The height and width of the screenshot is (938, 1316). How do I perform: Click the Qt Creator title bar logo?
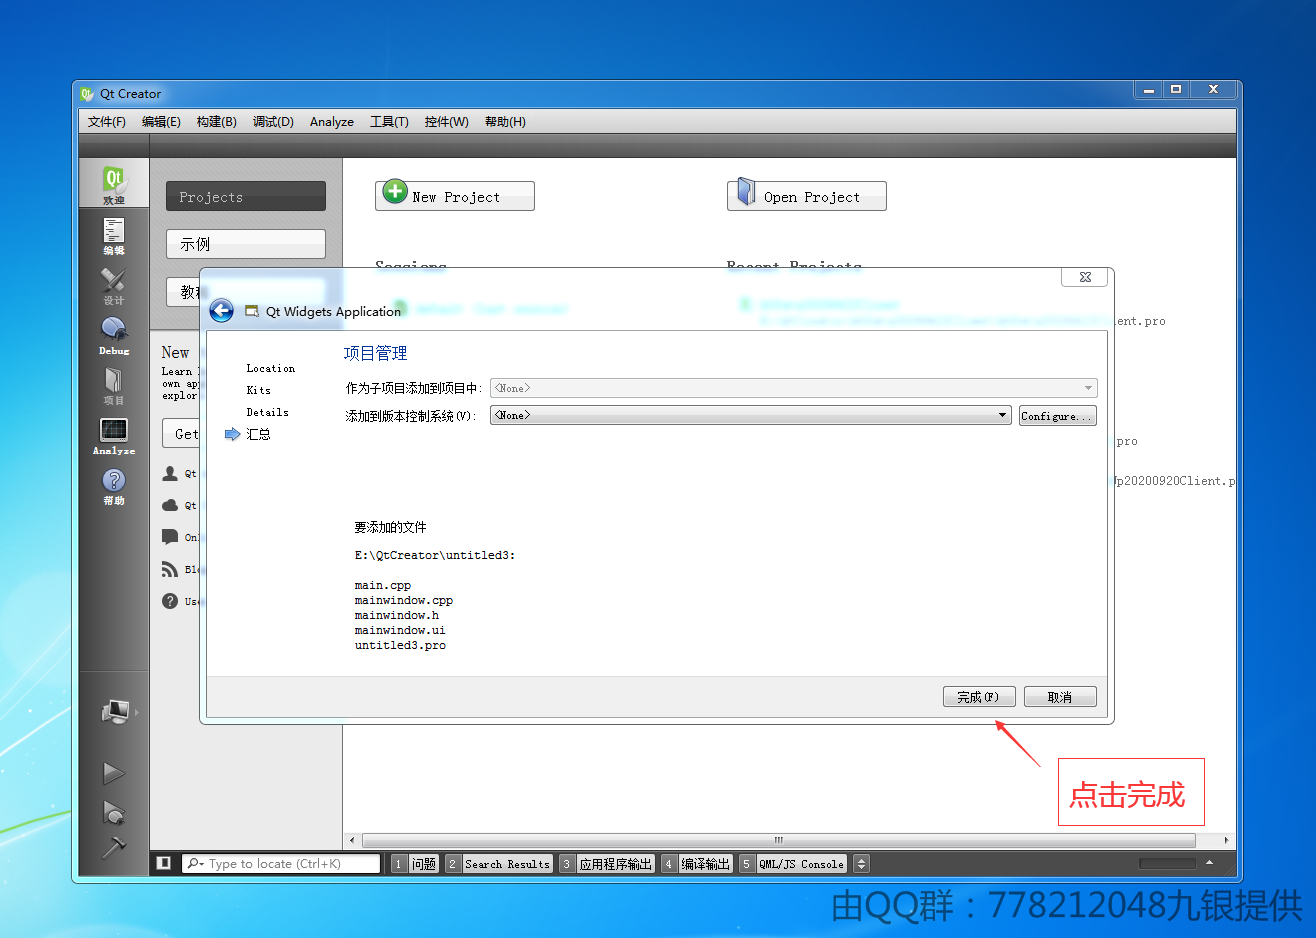tap(87, 94)
